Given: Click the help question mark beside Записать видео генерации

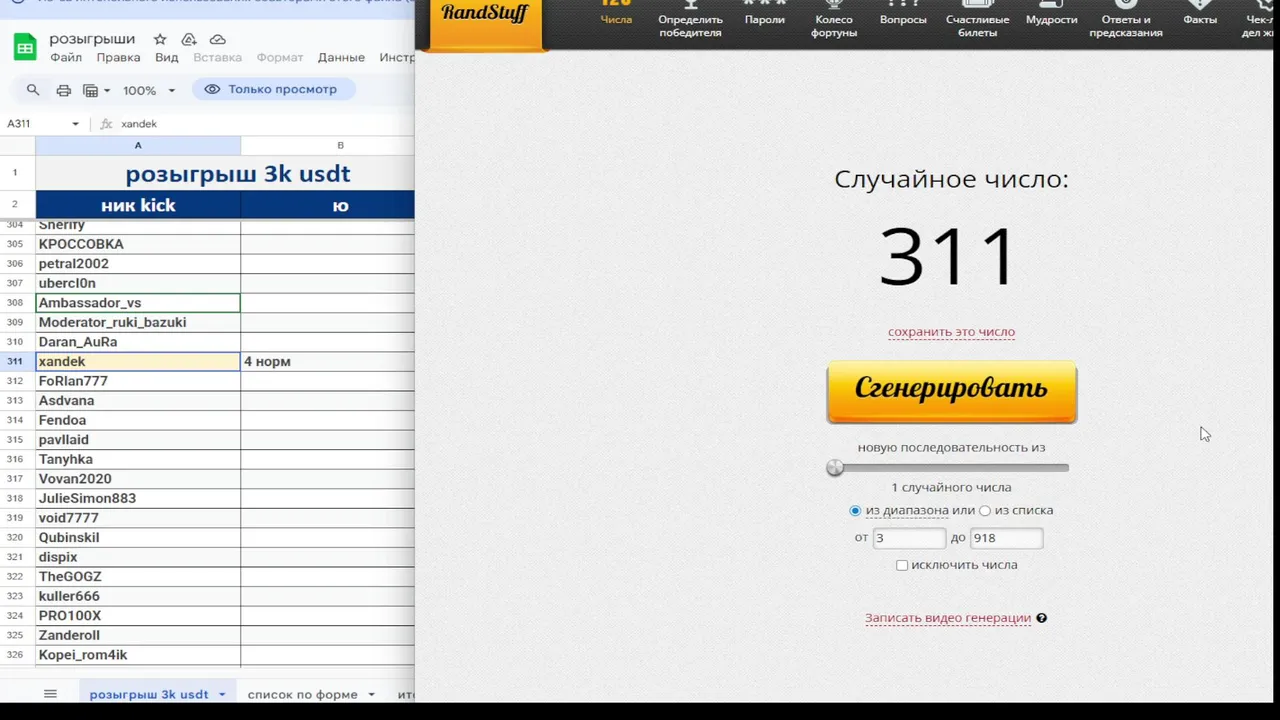Looking at the screenshot, I should tap(1041, 618).
